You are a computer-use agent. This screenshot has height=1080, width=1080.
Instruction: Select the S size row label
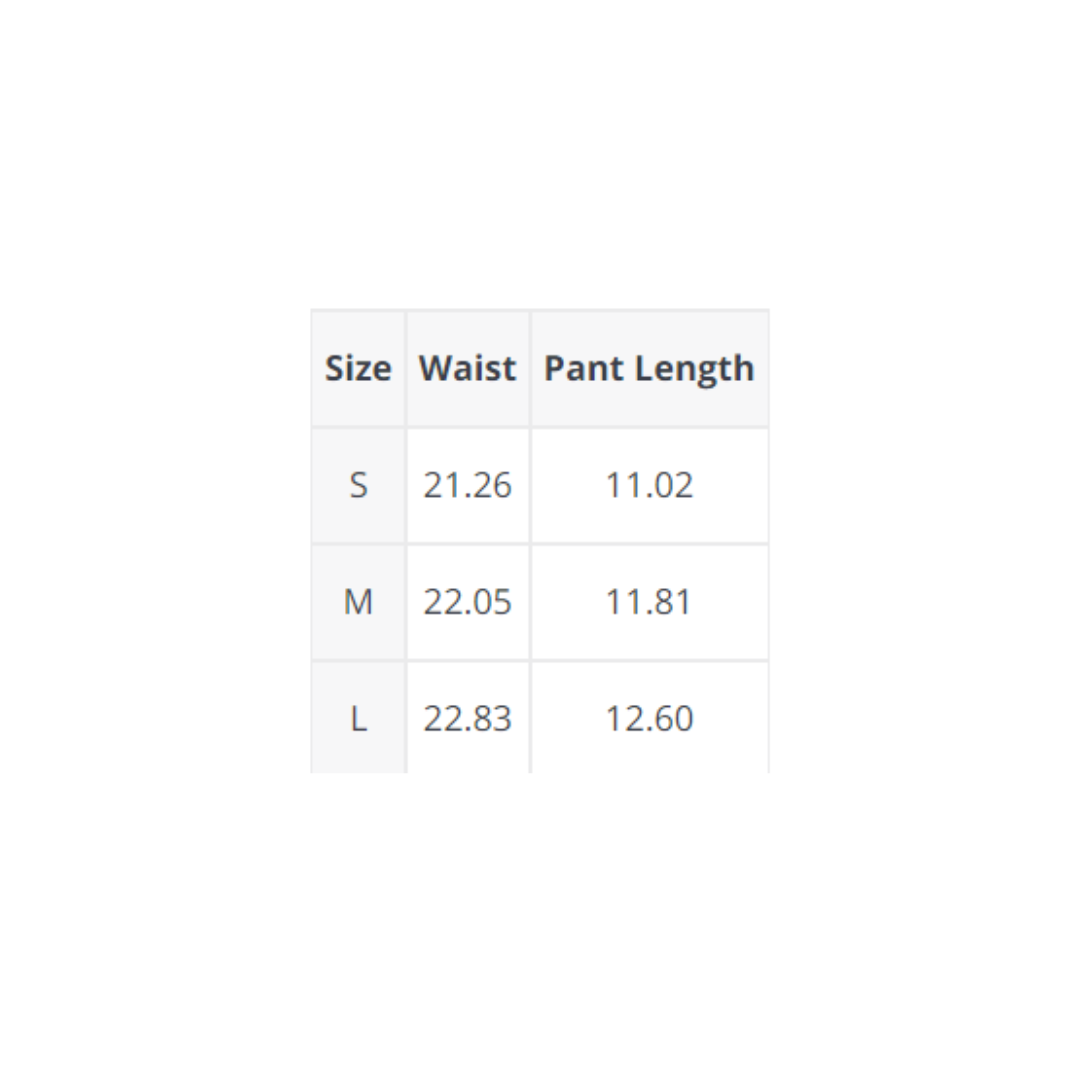[358, 486]
